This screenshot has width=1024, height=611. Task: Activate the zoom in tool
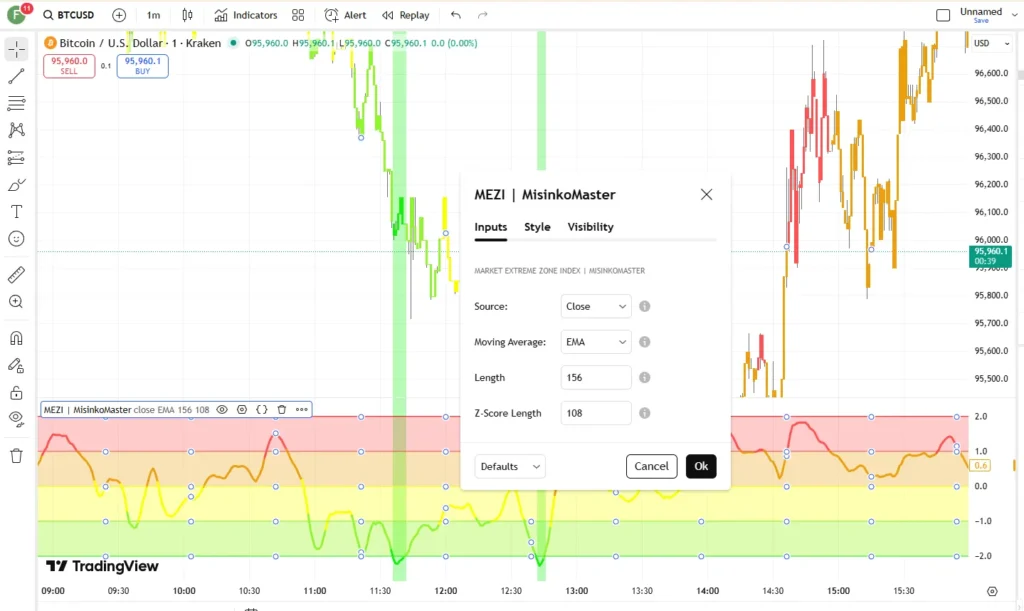16,302
